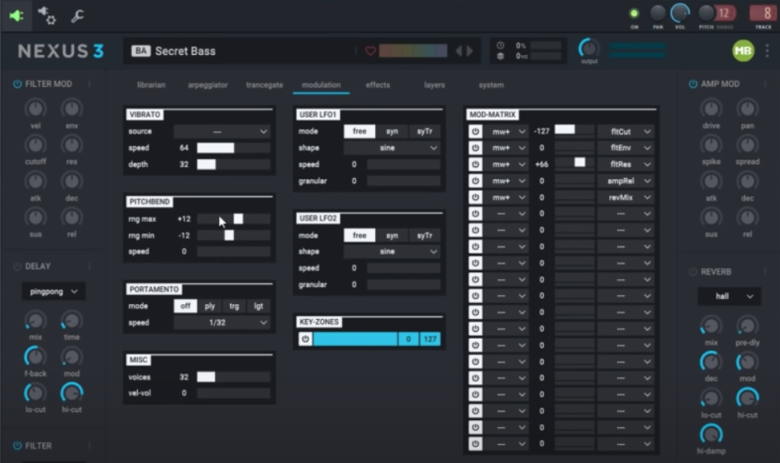Switch to the system tab
Image resolution: width=780 pixels, height=463 pixels.
point(491,85)
